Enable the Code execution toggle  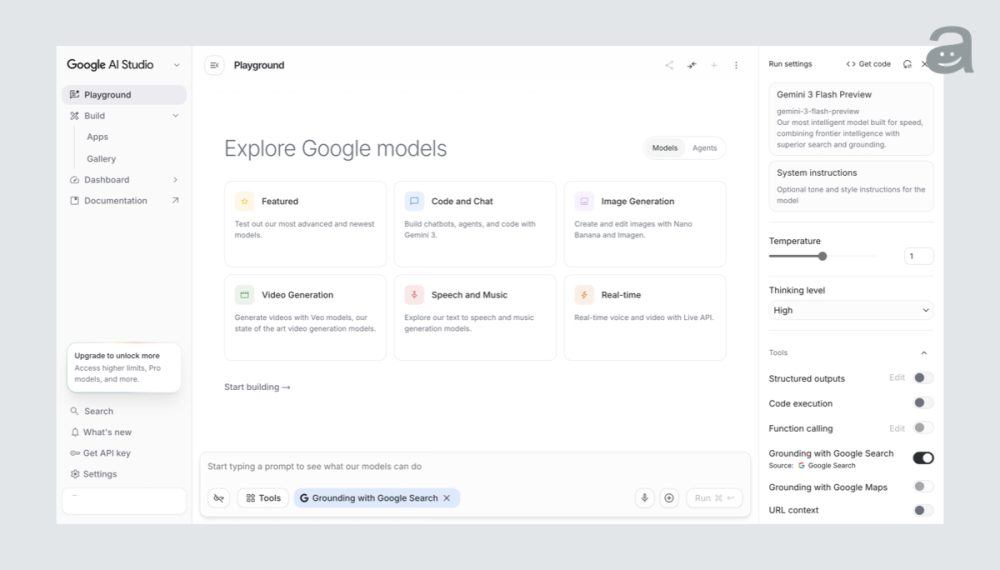(x=923, y=403)
